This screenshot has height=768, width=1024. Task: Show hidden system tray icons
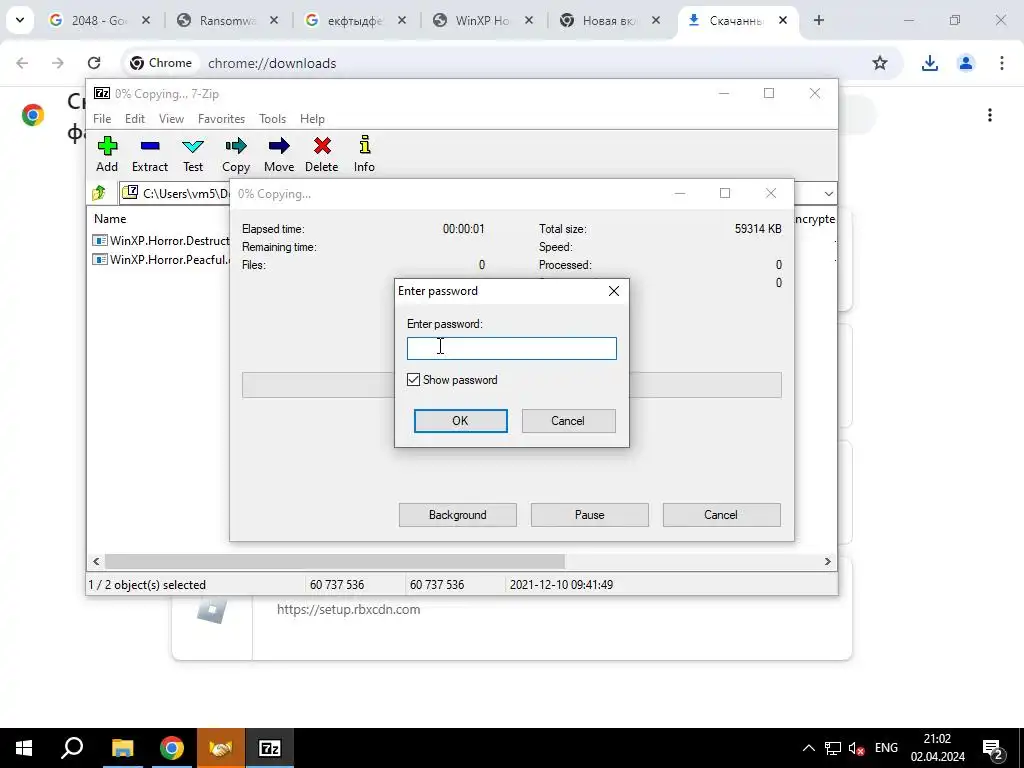click(808, 748)
